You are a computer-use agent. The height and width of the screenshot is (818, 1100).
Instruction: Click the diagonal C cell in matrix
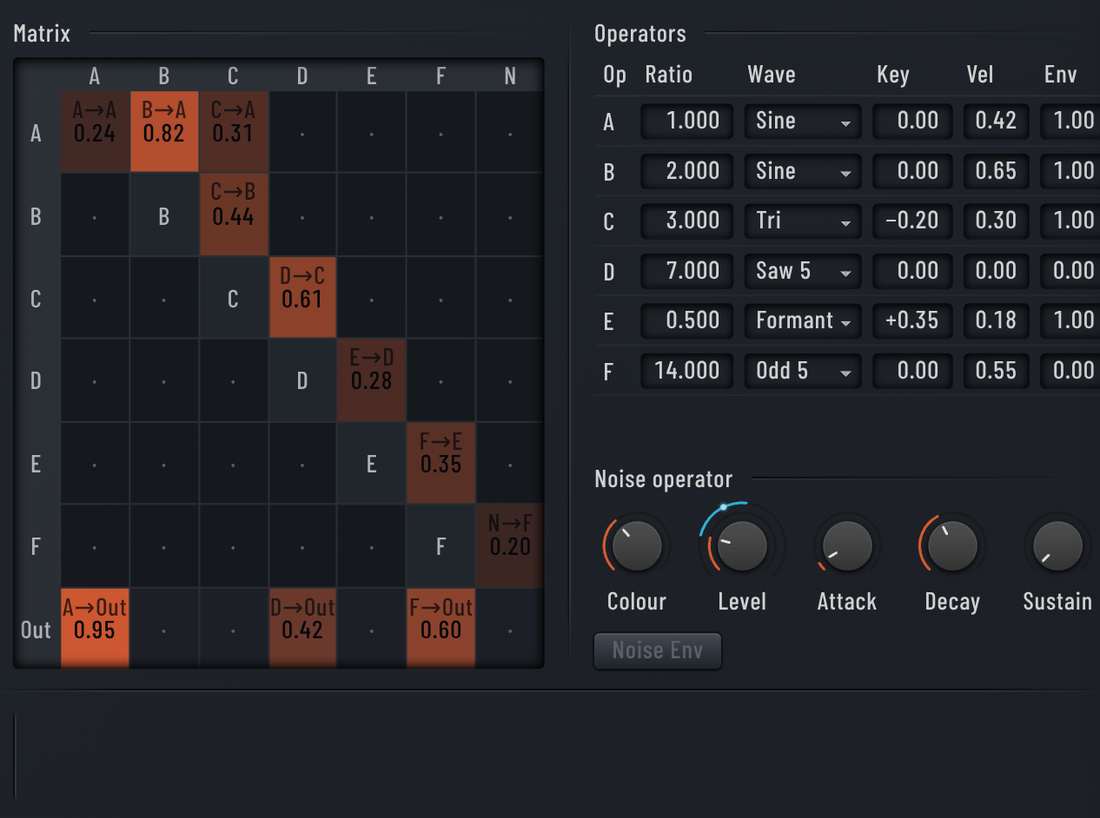pos(234,297)
